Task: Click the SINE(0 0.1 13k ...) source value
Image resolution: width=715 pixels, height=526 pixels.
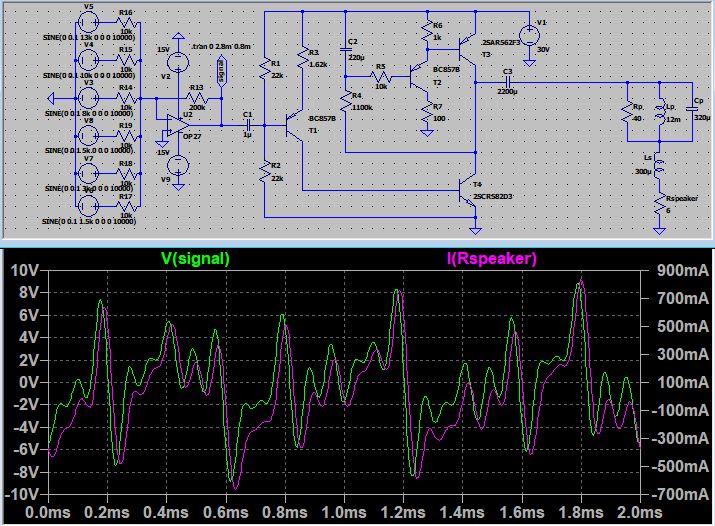Action: 89,38
